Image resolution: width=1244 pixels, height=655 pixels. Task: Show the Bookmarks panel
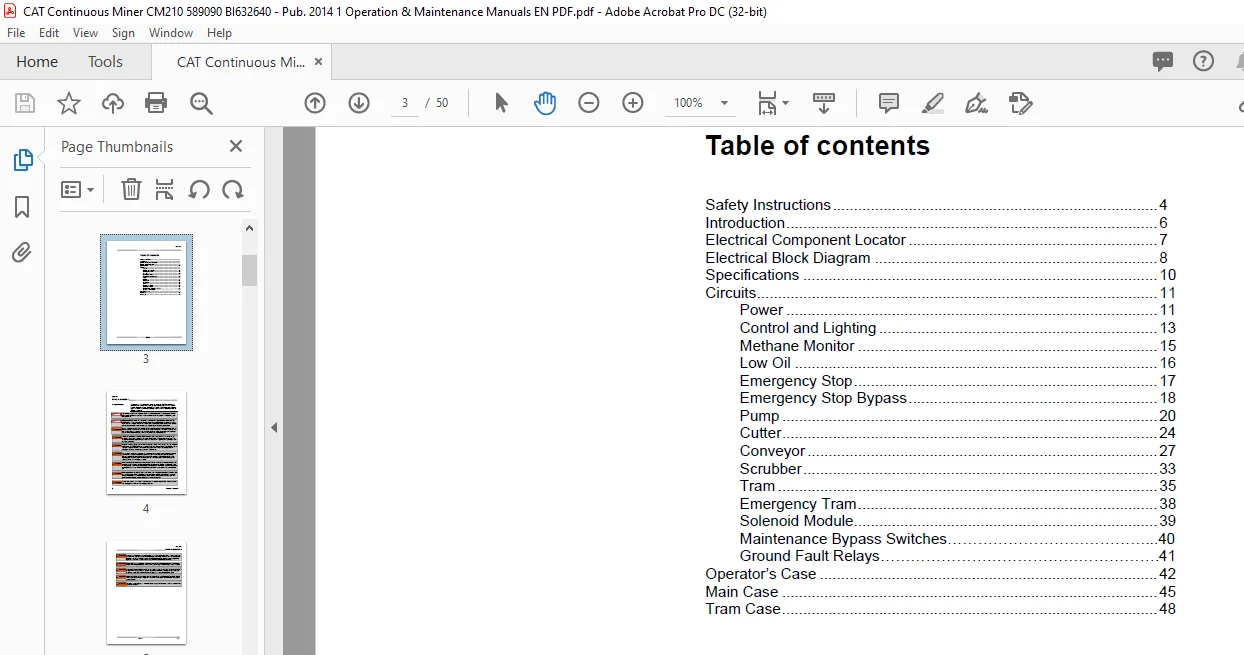pyautogui.click(x=22, y=207)
